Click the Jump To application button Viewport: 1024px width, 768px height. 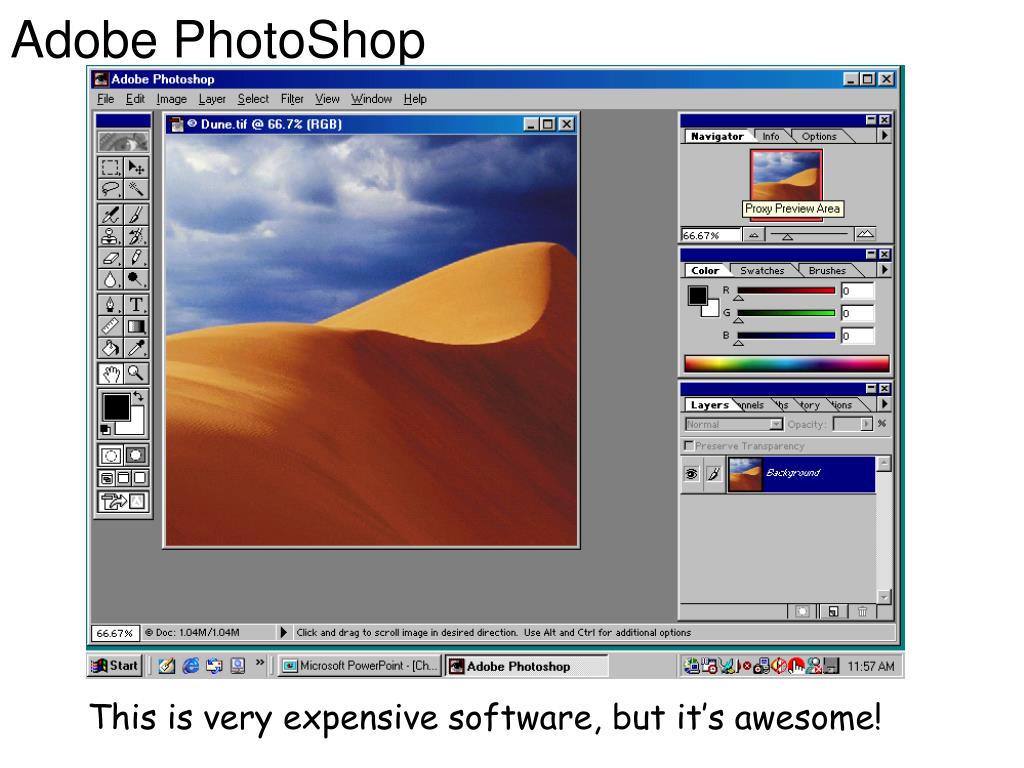click(x=123, y=502)
